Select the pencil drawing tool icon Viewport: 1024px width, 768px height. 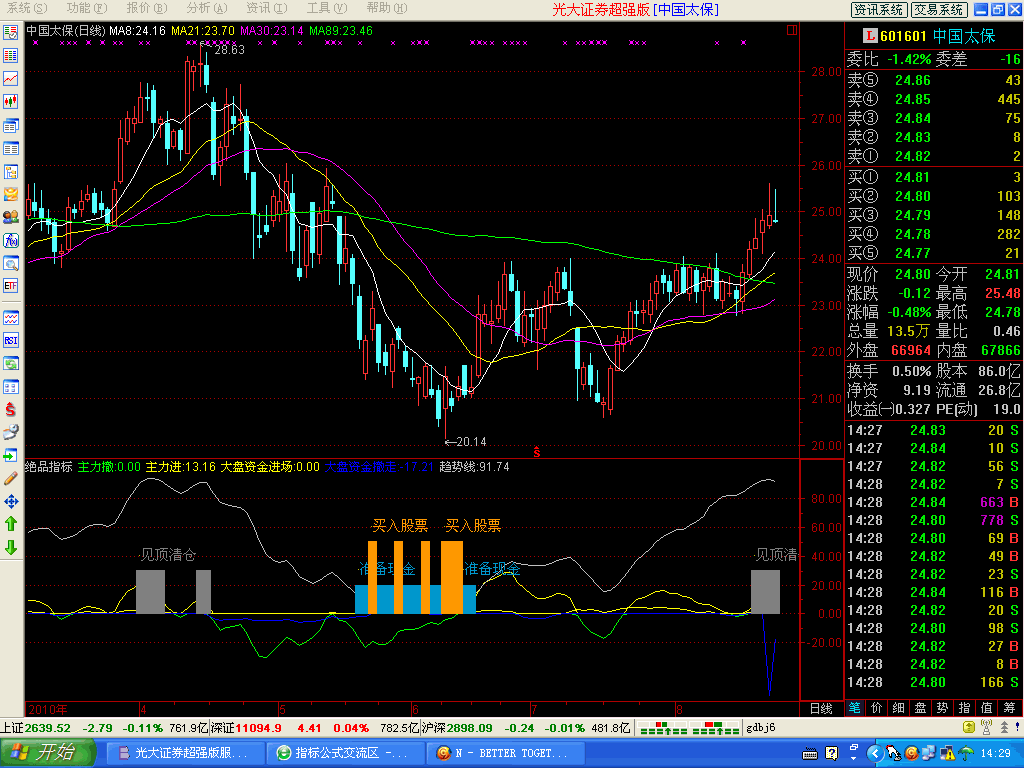(11, 478)
